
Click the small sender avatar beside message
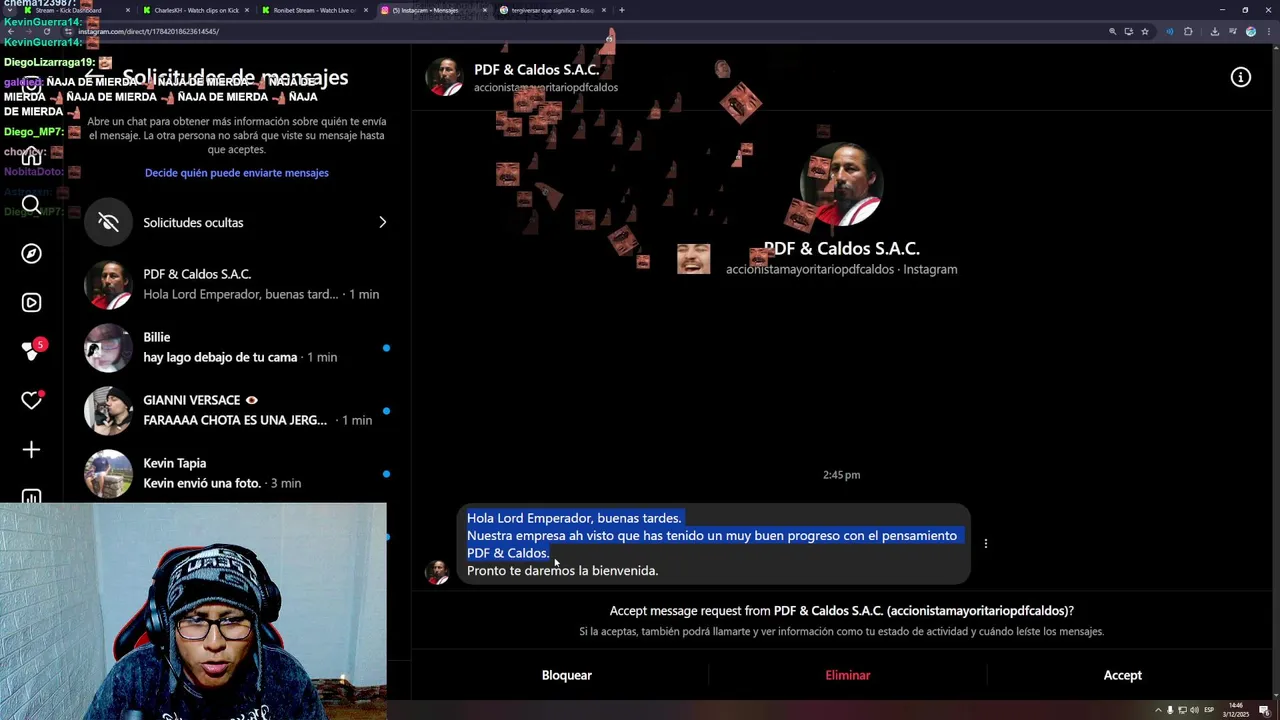tap(437, 572)
